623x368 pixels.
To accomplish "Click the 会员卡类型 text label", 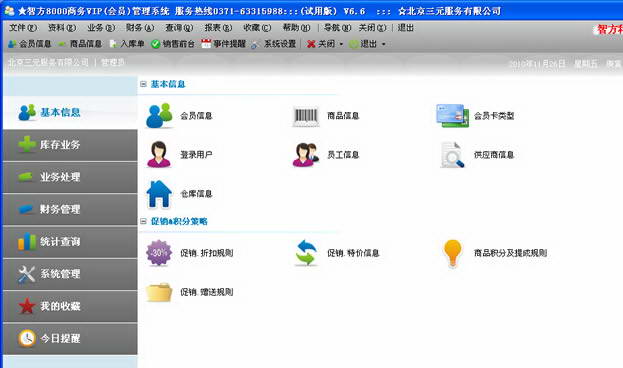I will pos(494,116).
